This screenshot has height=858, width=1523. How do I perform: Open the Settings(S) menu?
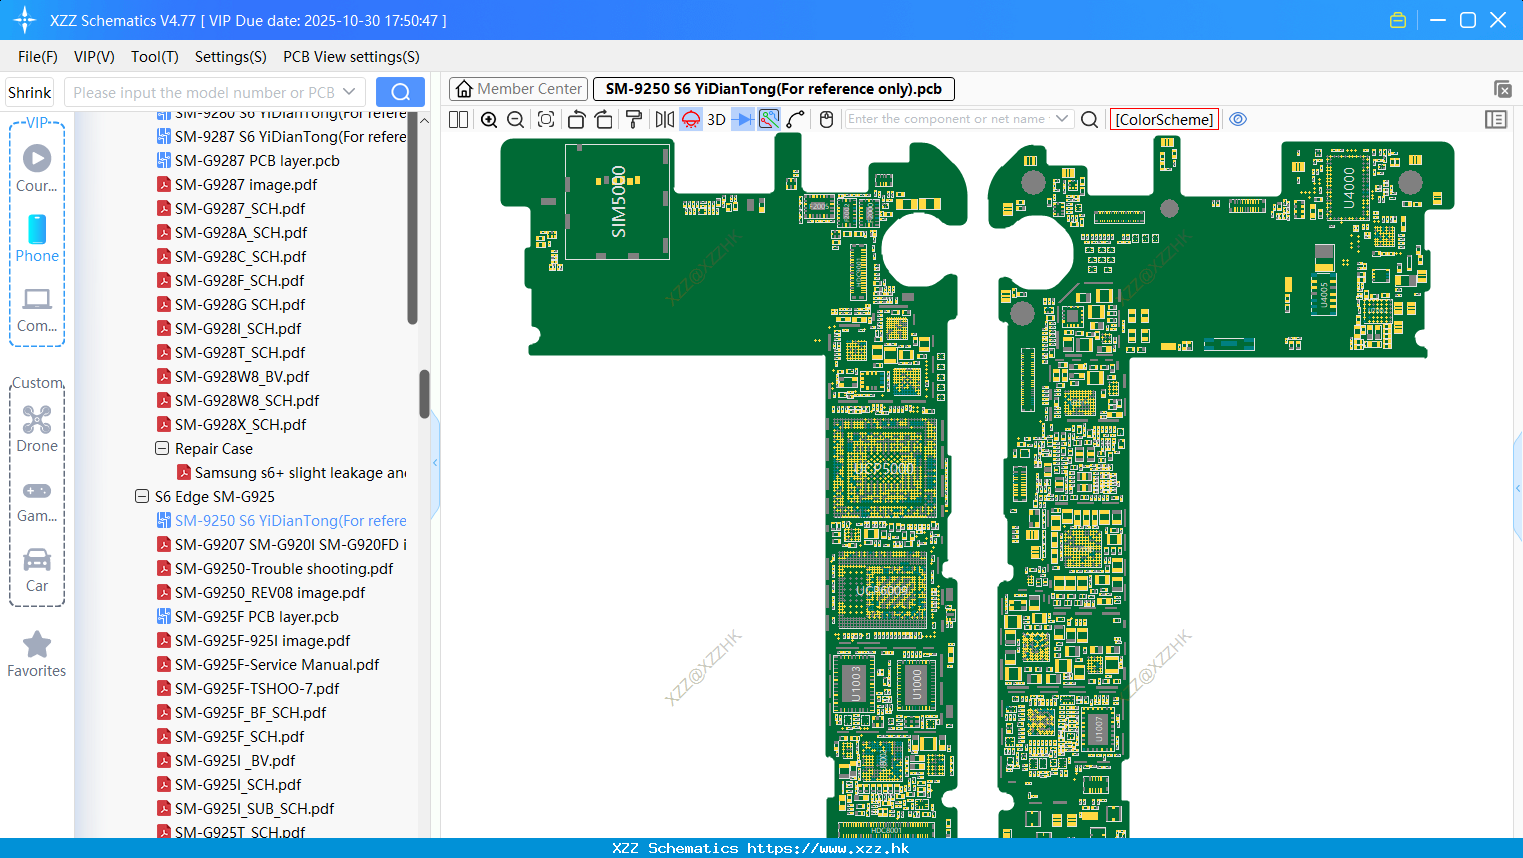pos(231,57)
